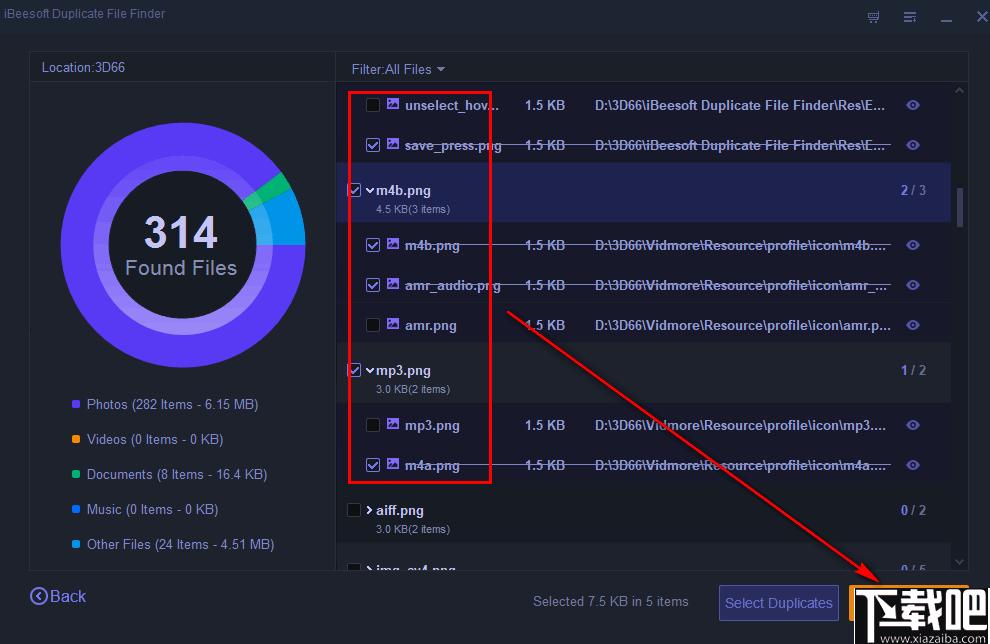This screenshot has height=644, width=990.
Task: Open the menu icon in title bar
Action: pyautogui.click(x=910, y=17)
